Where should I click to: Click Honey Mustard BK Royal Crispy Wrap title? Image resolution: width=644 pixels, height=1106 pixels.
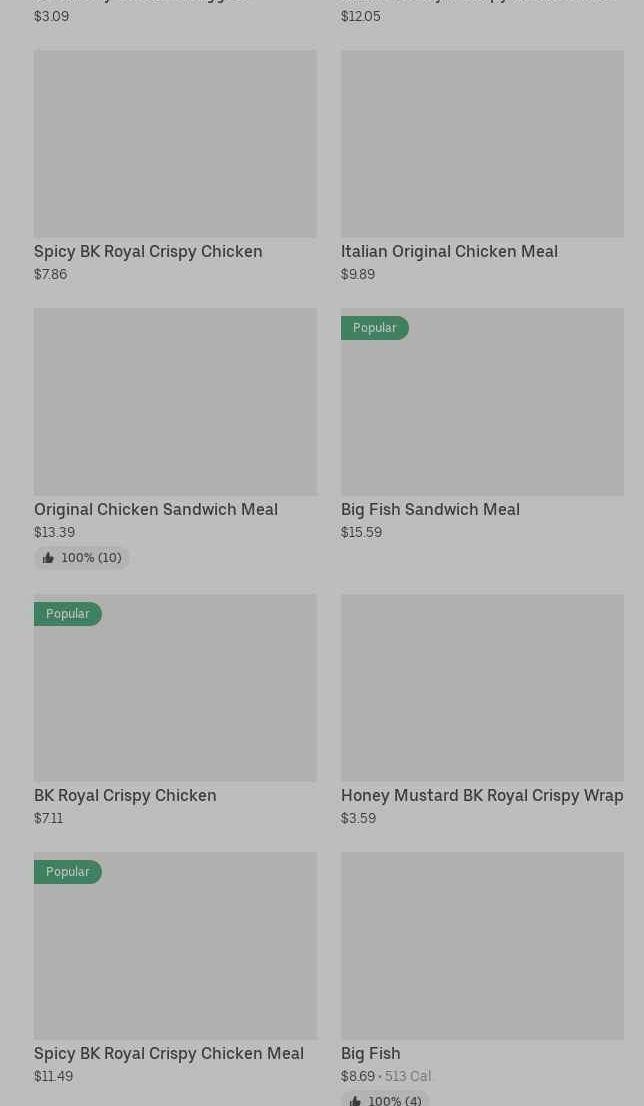(x=482, y=795)
